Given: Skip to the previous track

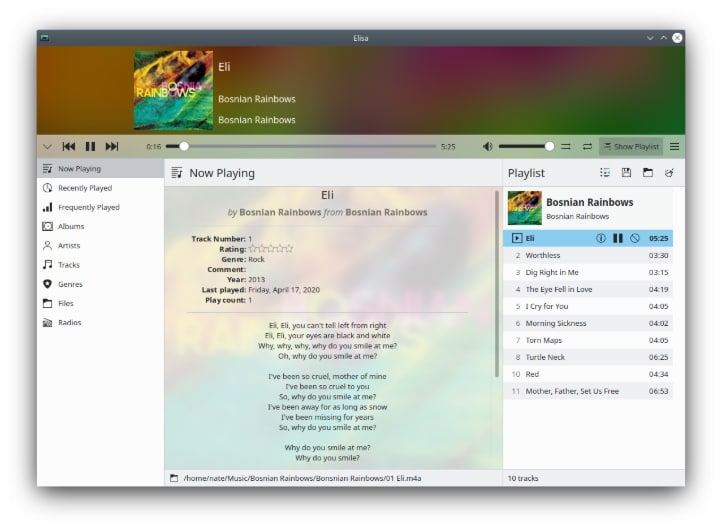Looking at the screenshot, I should (x=69, y=146).
